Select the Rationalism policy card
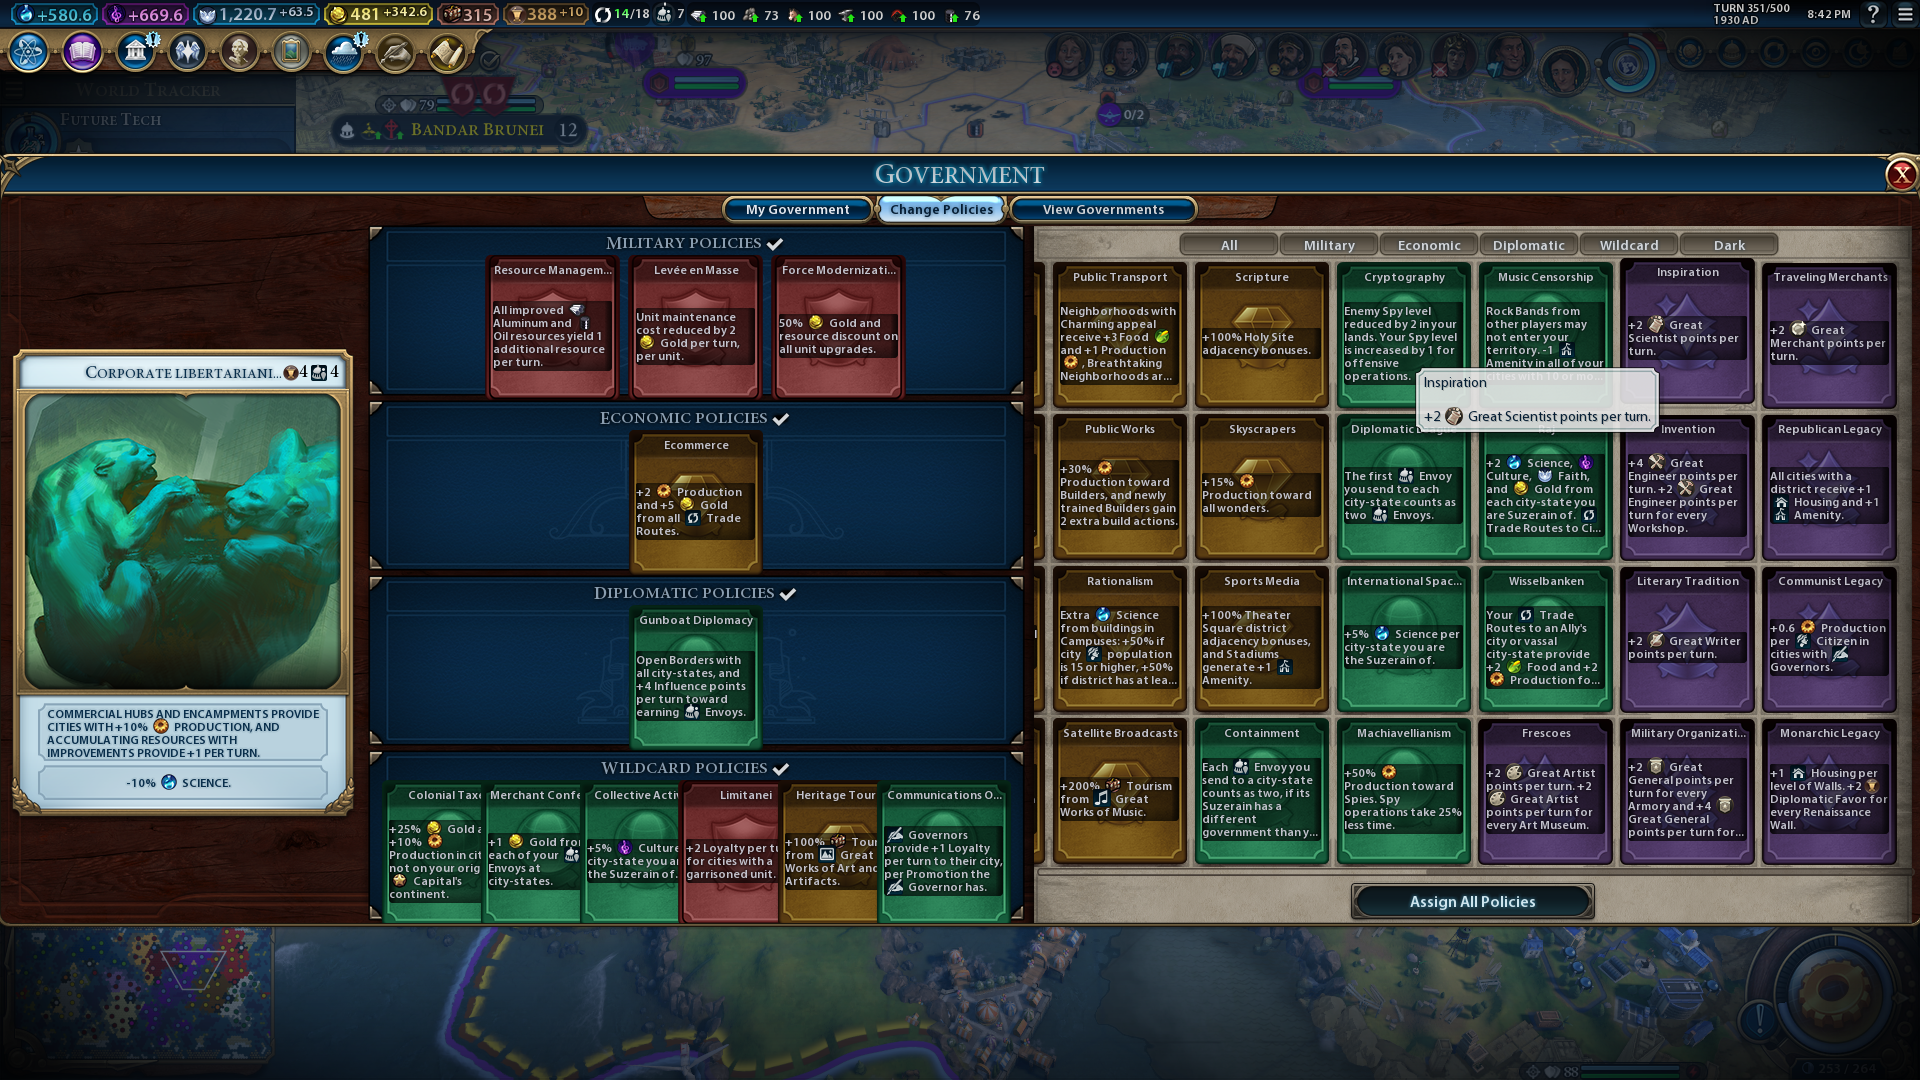This screenshot has height=1080, width=1920. [x=1119, y=637]
